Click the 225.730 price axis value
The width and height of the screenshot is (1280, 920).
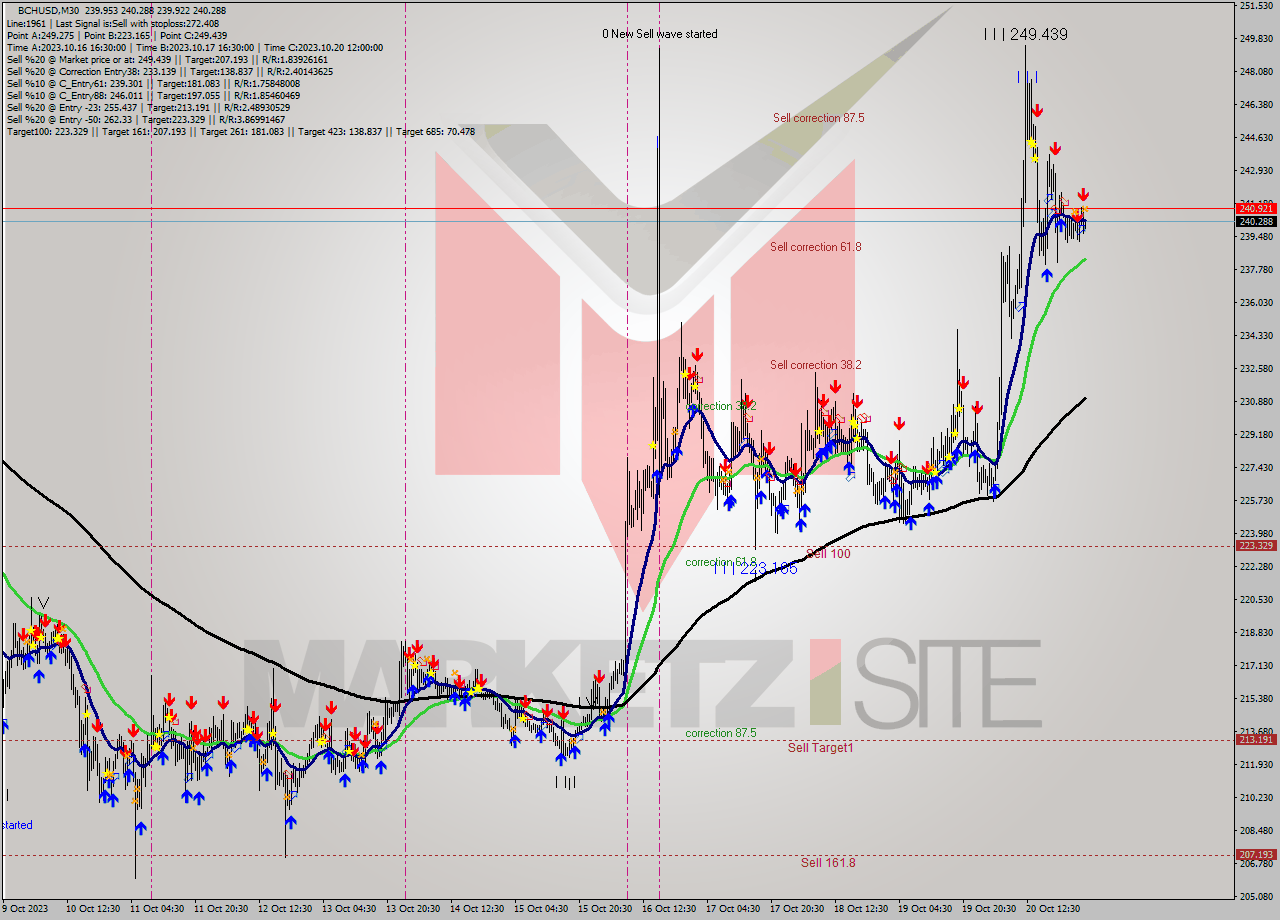pyautogui.click(x=1257, y=501)
